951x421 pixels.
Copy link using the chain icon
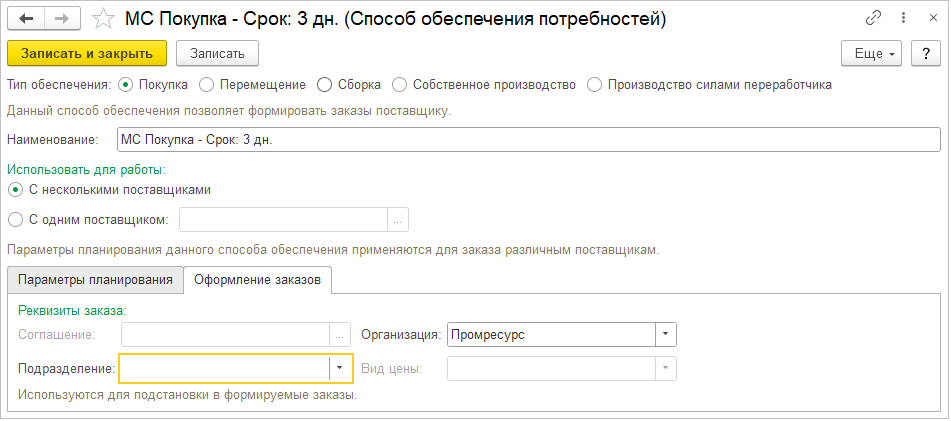coord(873,19)
